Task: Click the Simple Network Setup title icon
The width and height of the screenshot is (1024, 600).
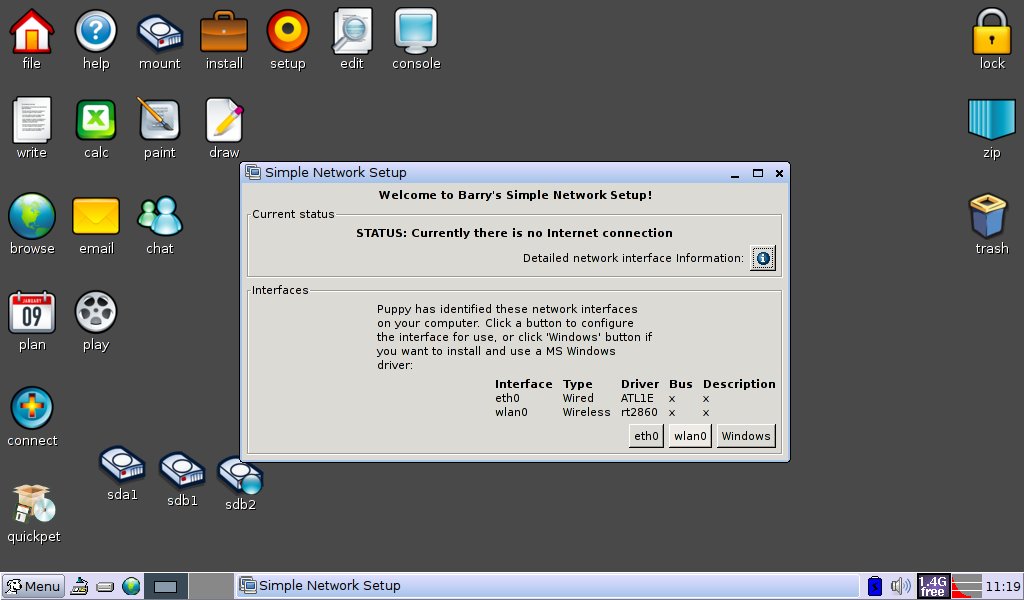Action: point(253,172)
